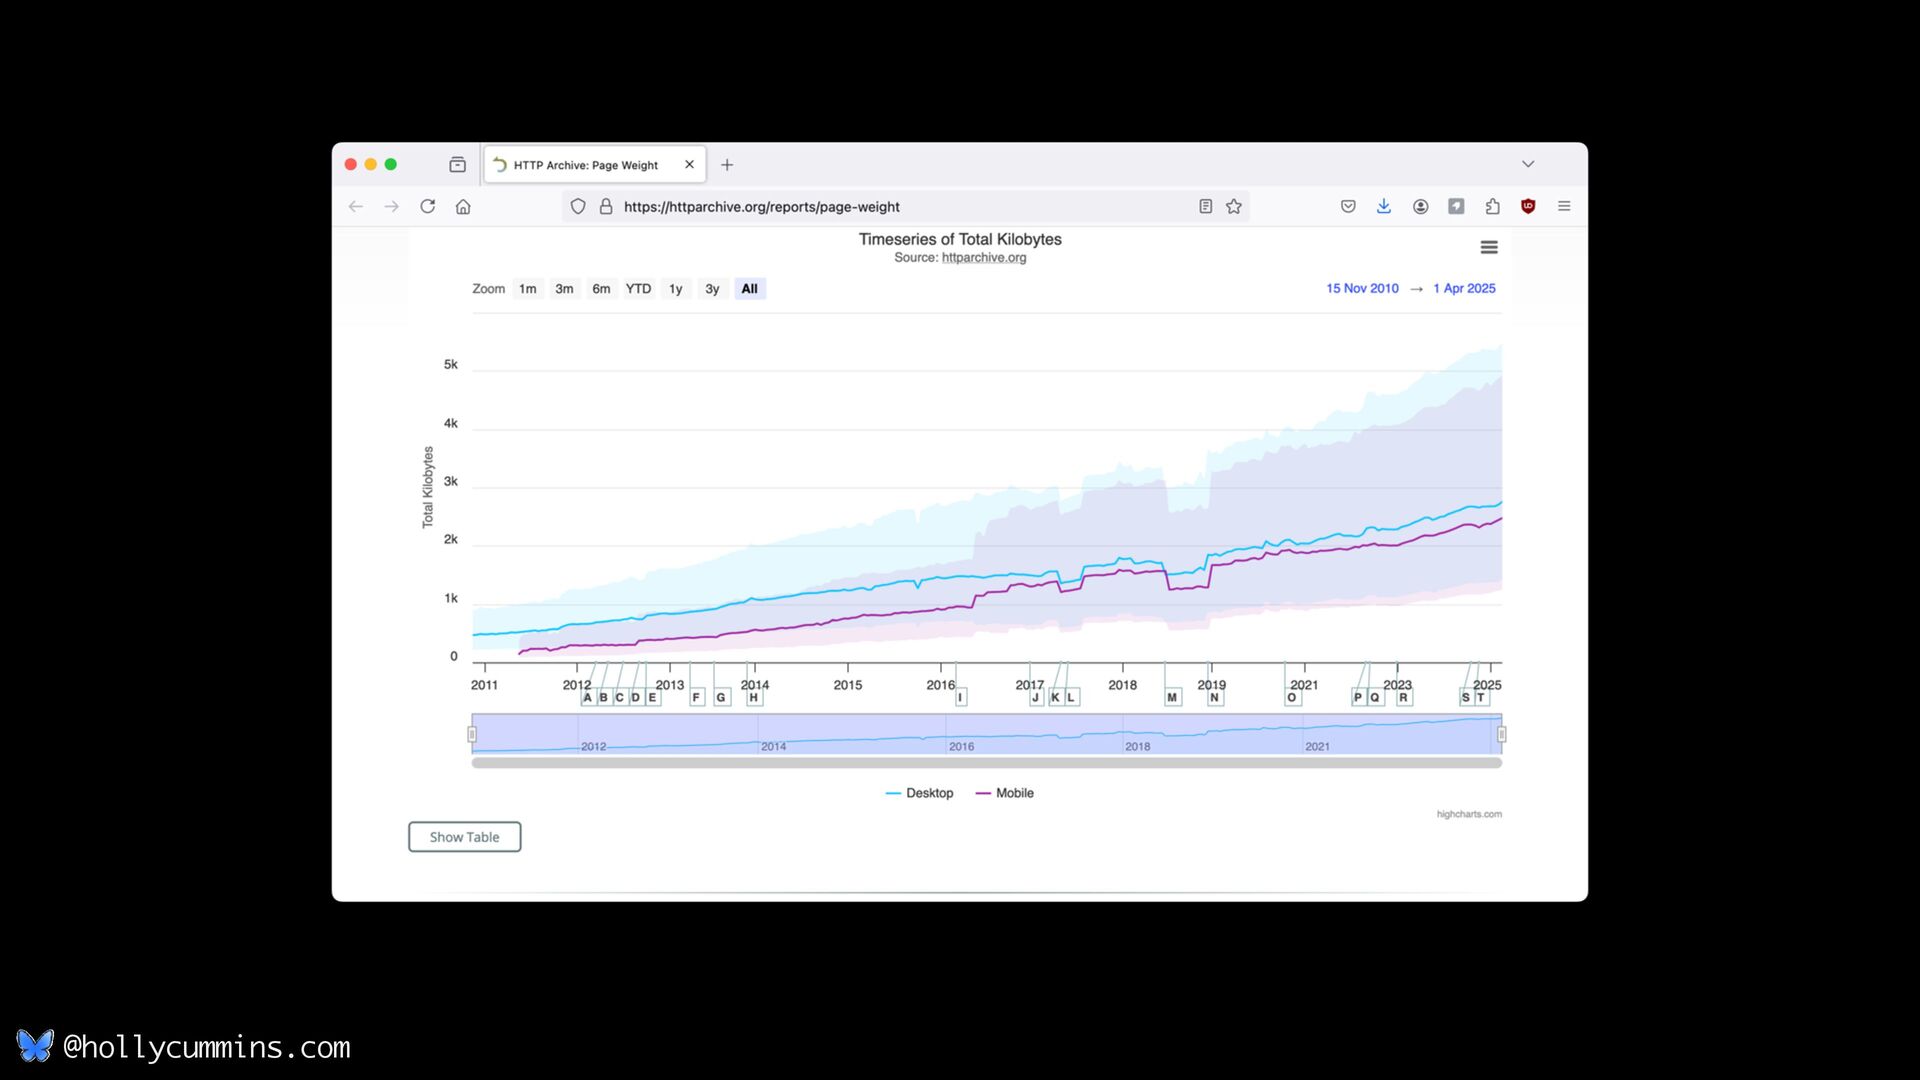Select the 1y zoom range

676,289
